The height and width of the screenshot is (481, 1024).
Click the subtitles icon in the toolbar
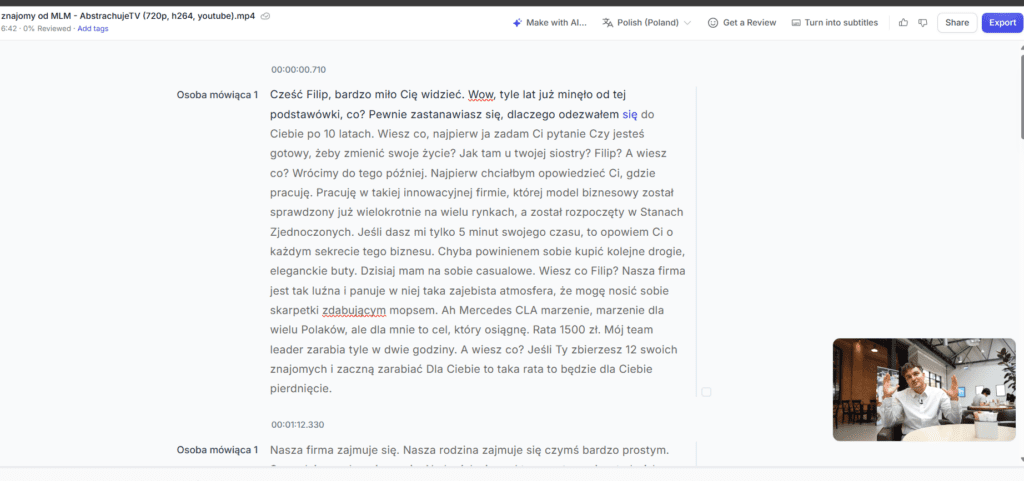tap(796, 22)
